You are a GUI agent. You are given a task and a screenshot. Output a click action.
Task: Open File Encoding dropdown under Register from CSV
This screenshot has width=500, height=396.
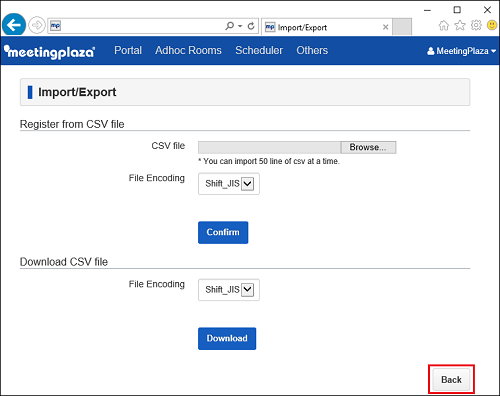[x=229, y=184]
